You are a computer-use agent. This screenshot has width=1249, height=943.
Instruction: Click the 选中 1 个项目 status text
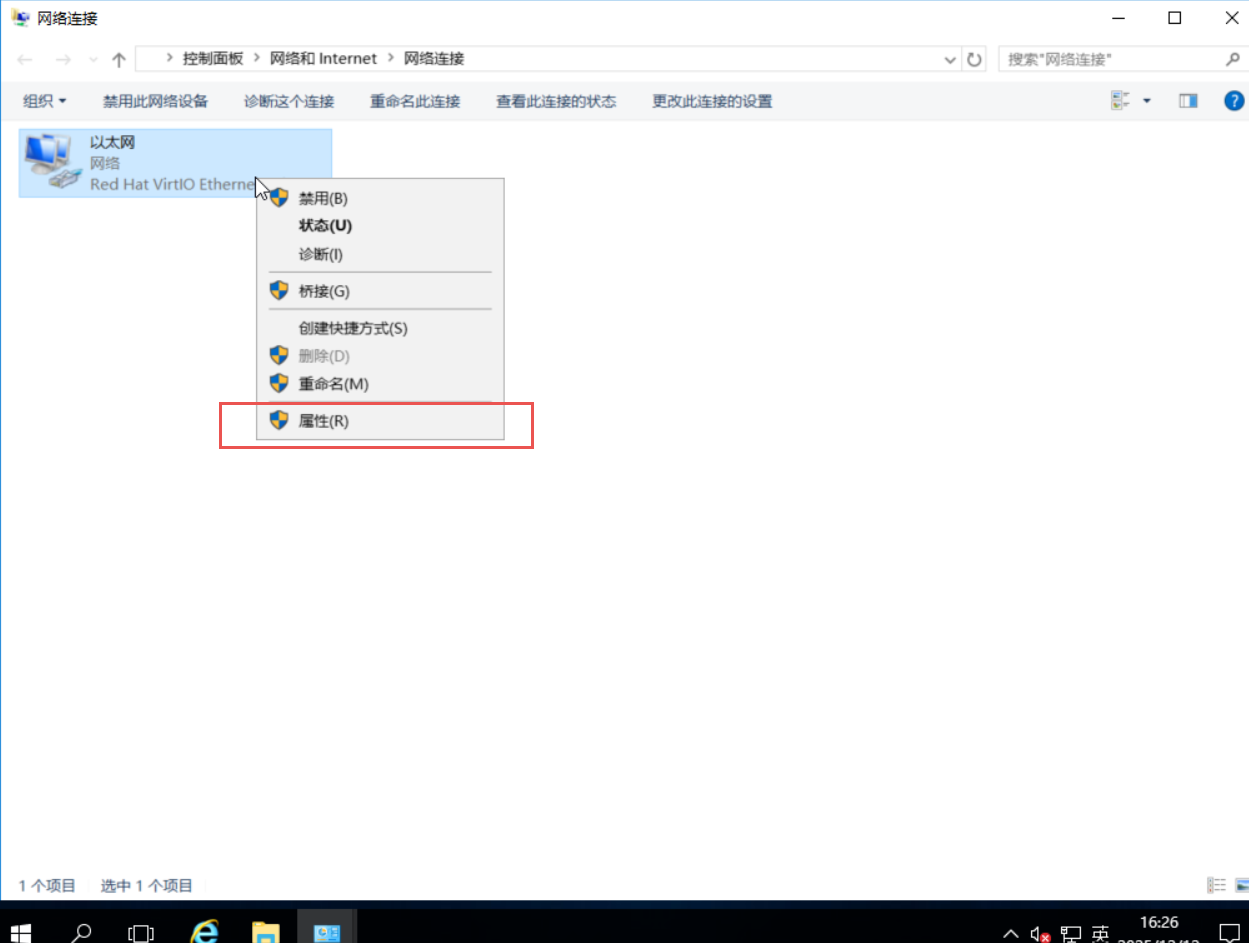click(147, 885)
